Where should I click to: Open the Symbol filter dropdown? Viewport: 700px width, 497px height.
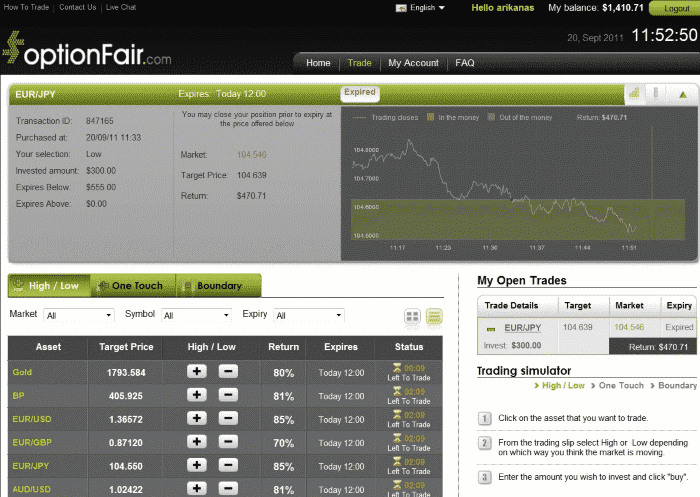[x=196, y=316]
